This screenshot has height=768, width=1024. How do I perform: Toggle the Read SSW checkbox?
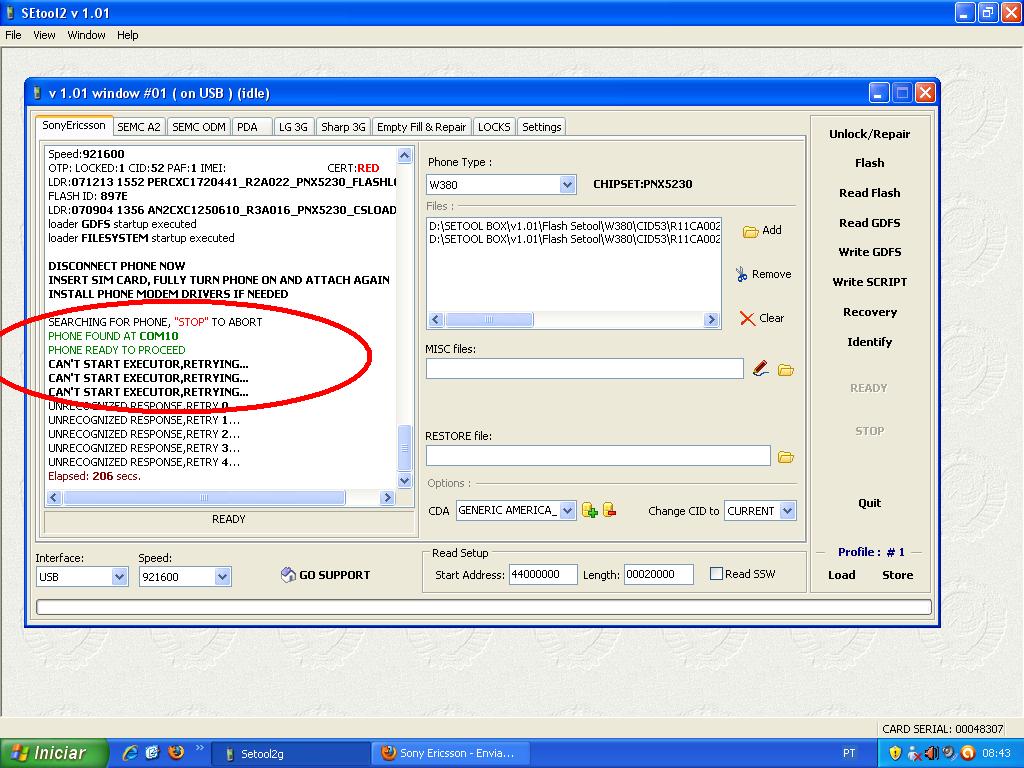(x=716, y=573)
